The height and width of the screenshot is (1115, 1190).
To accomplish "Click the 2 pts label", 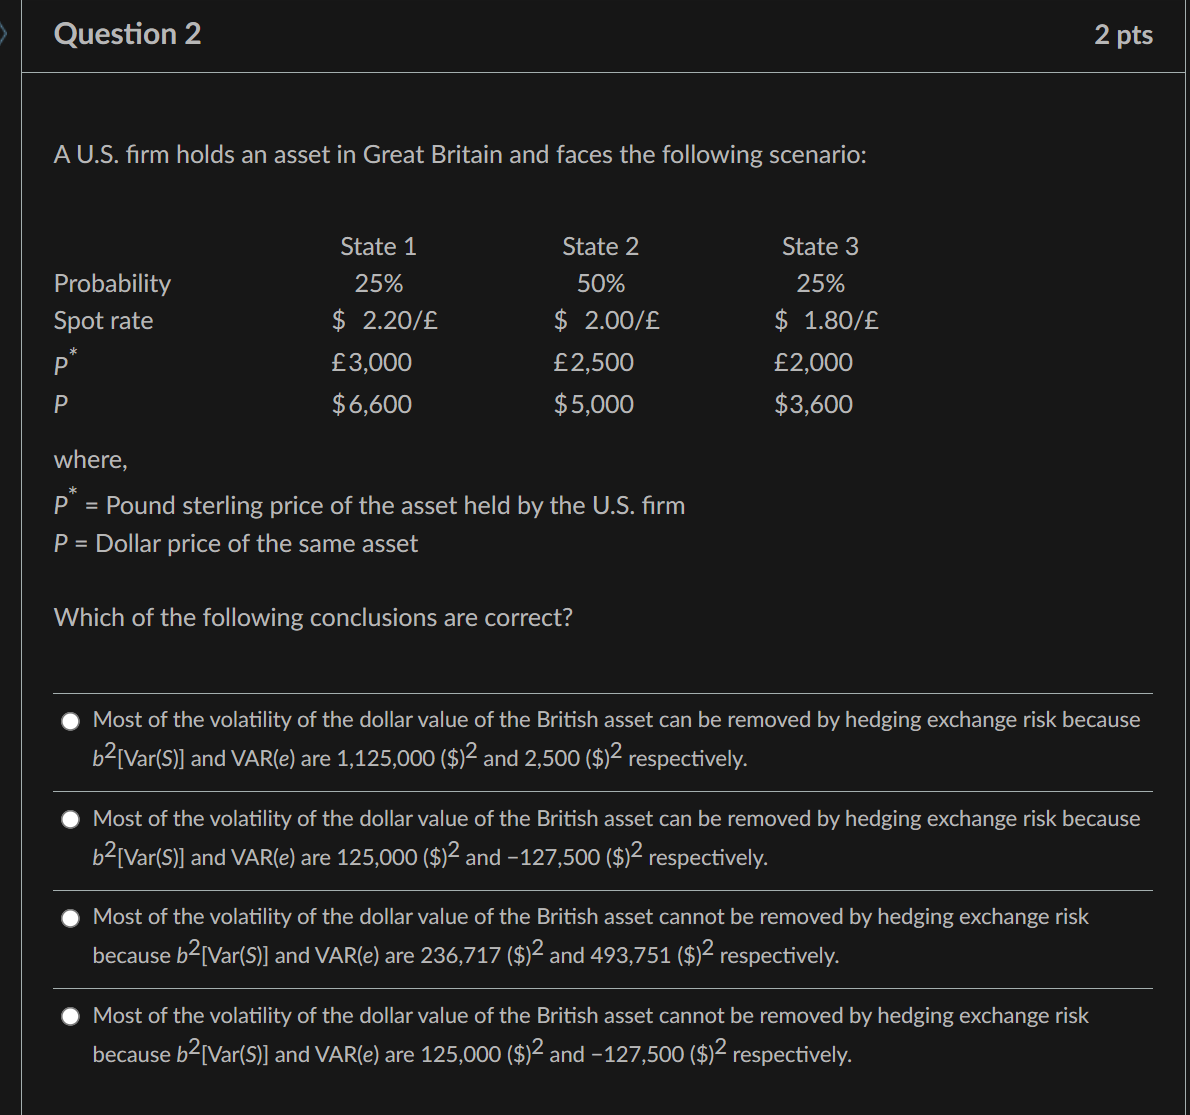I will pyautogui.click(x=1124, y=34).
